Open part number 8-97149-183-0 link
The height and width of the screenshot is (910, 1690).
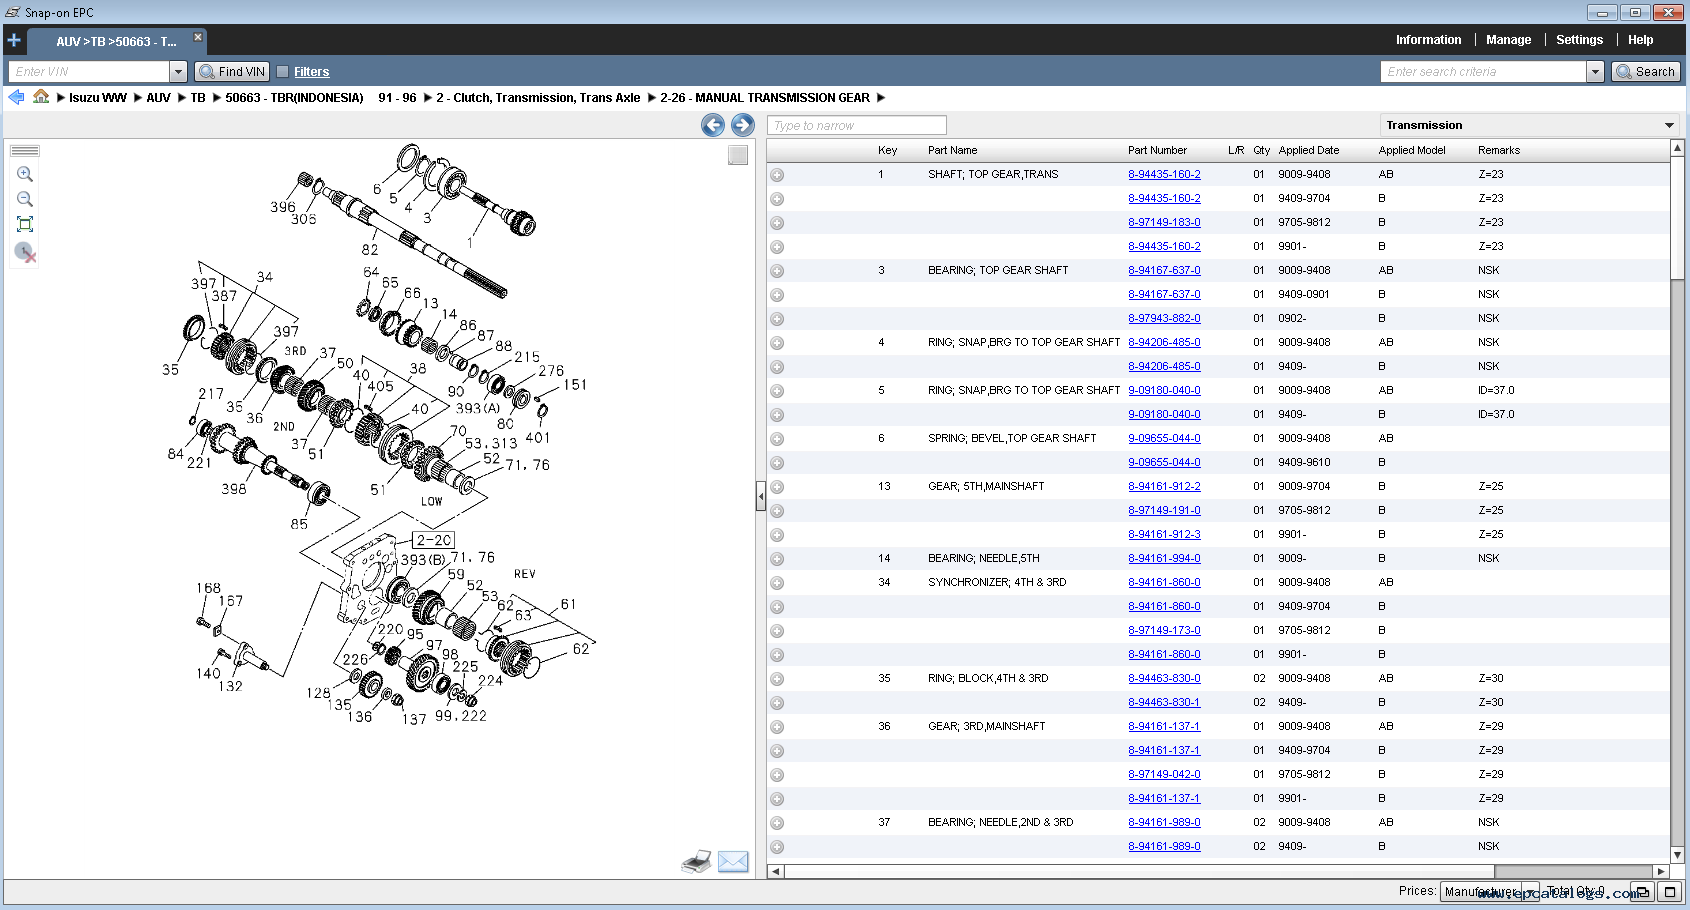(x=1164, y=222)
